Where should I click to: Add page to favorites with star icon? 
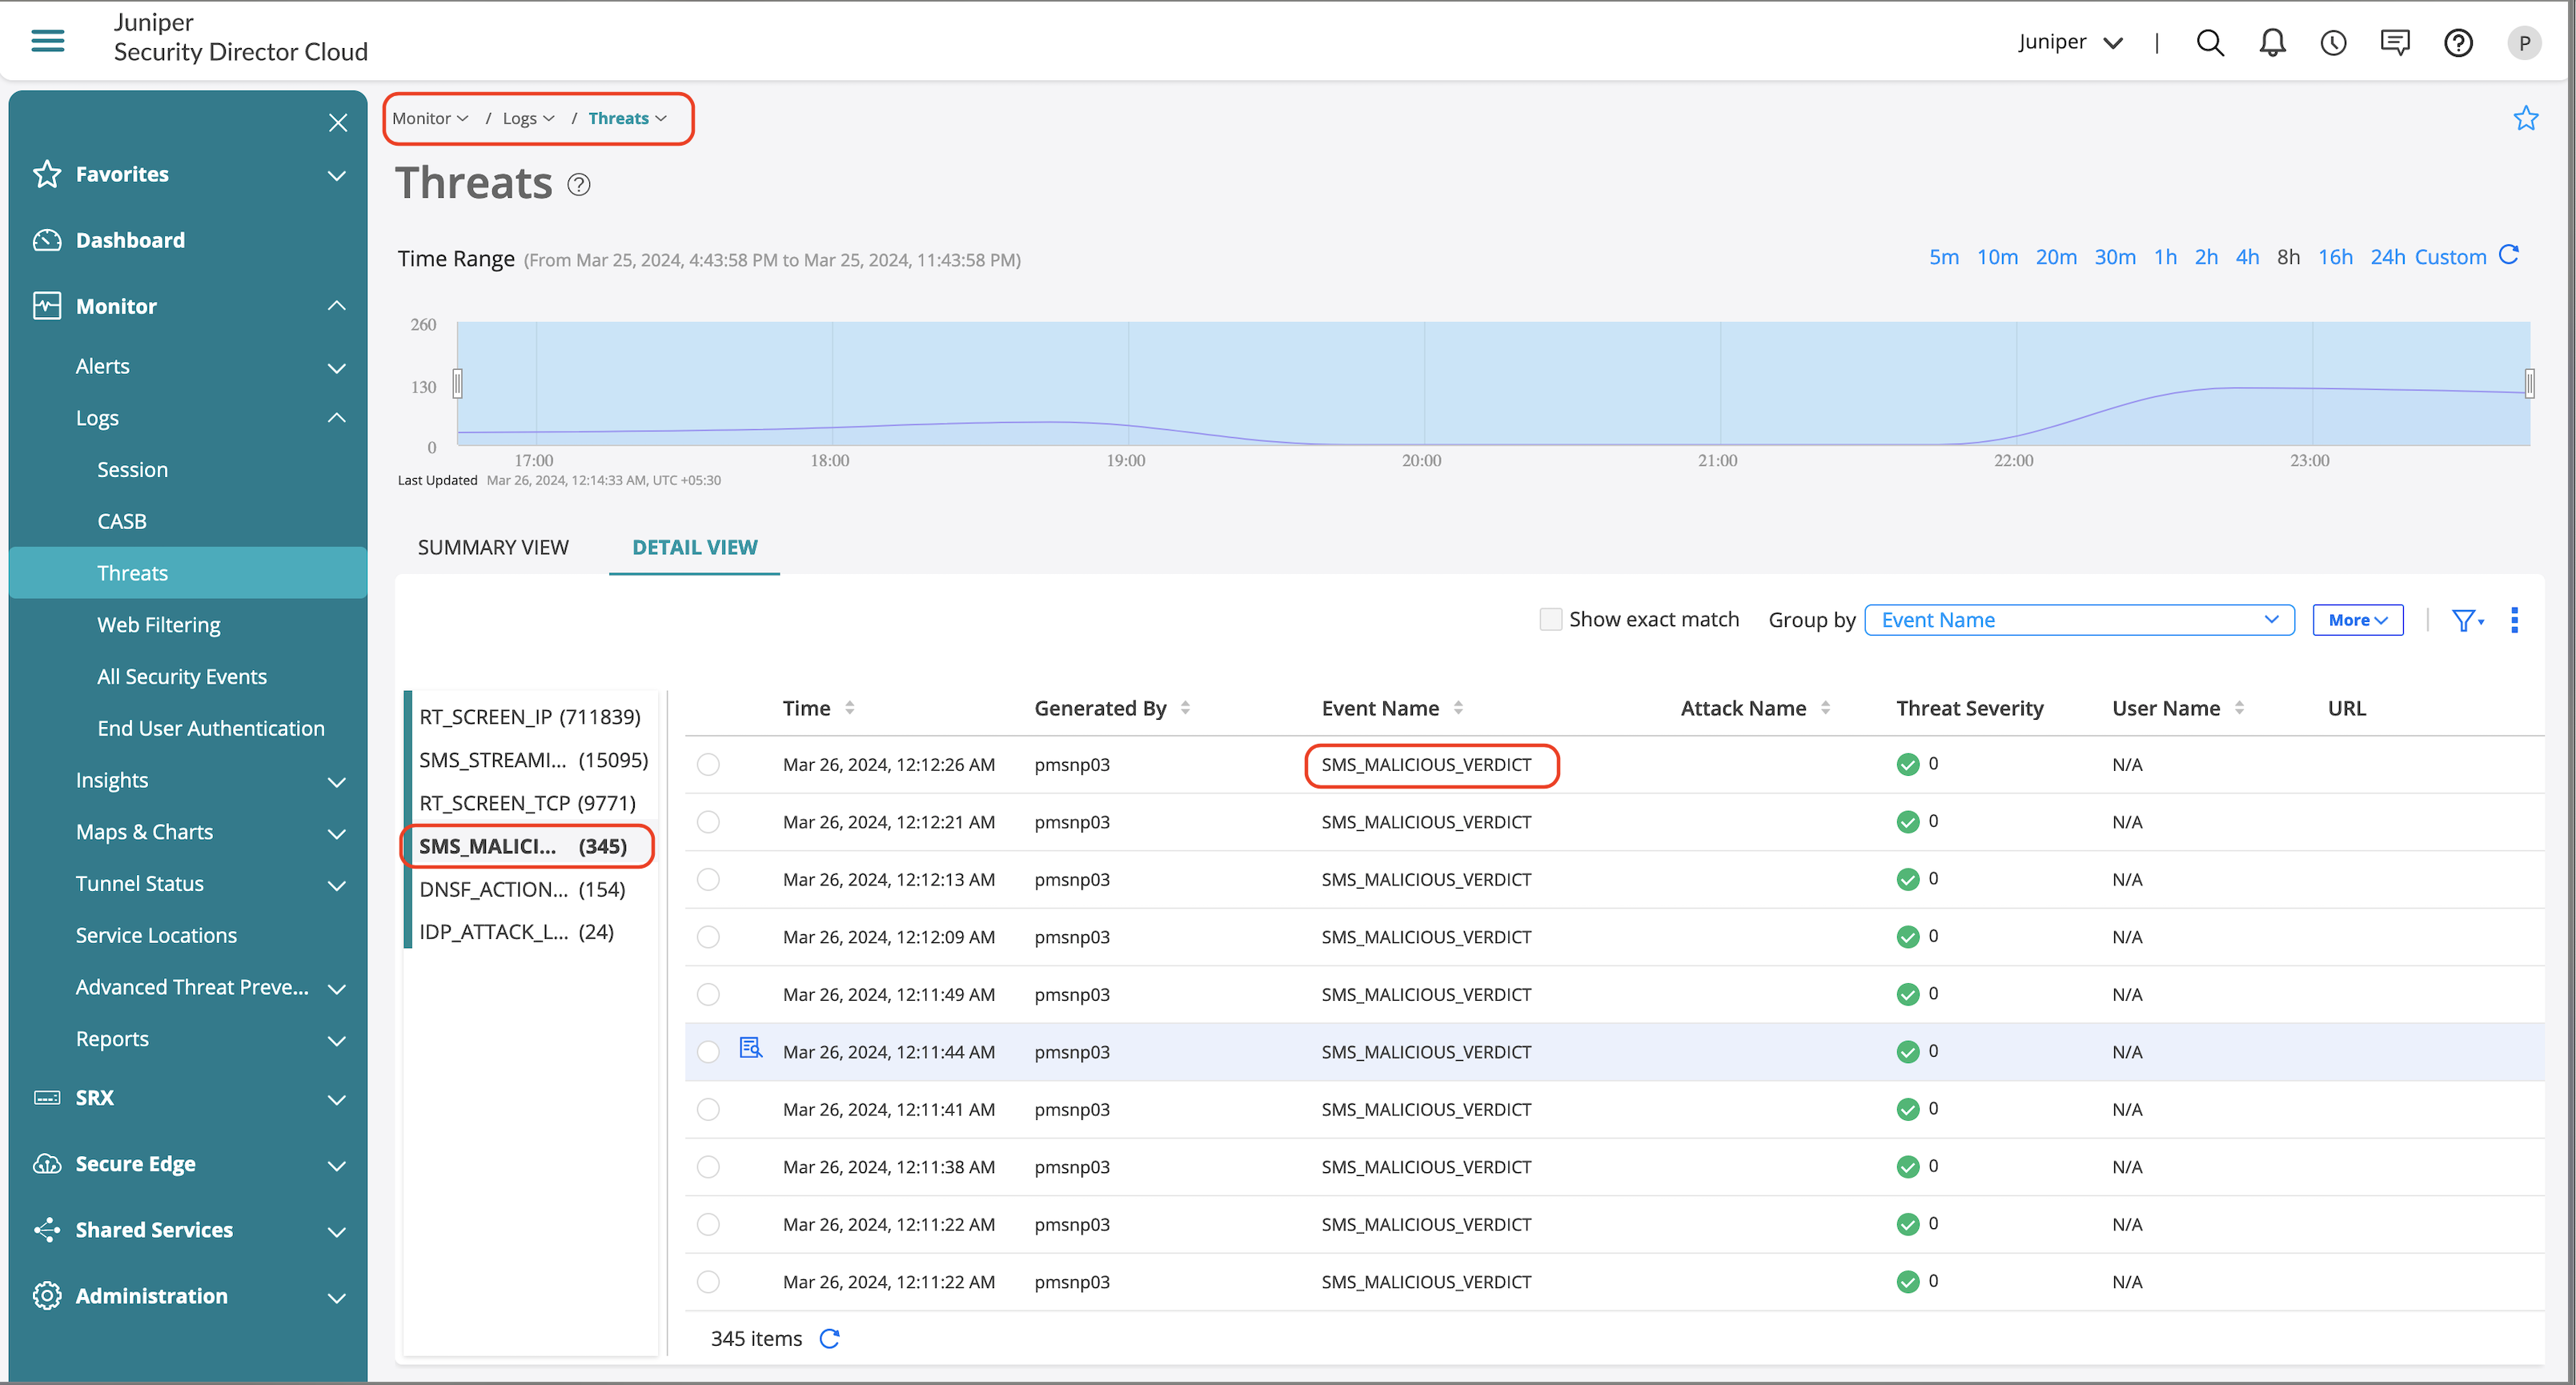pos(2525,118)
